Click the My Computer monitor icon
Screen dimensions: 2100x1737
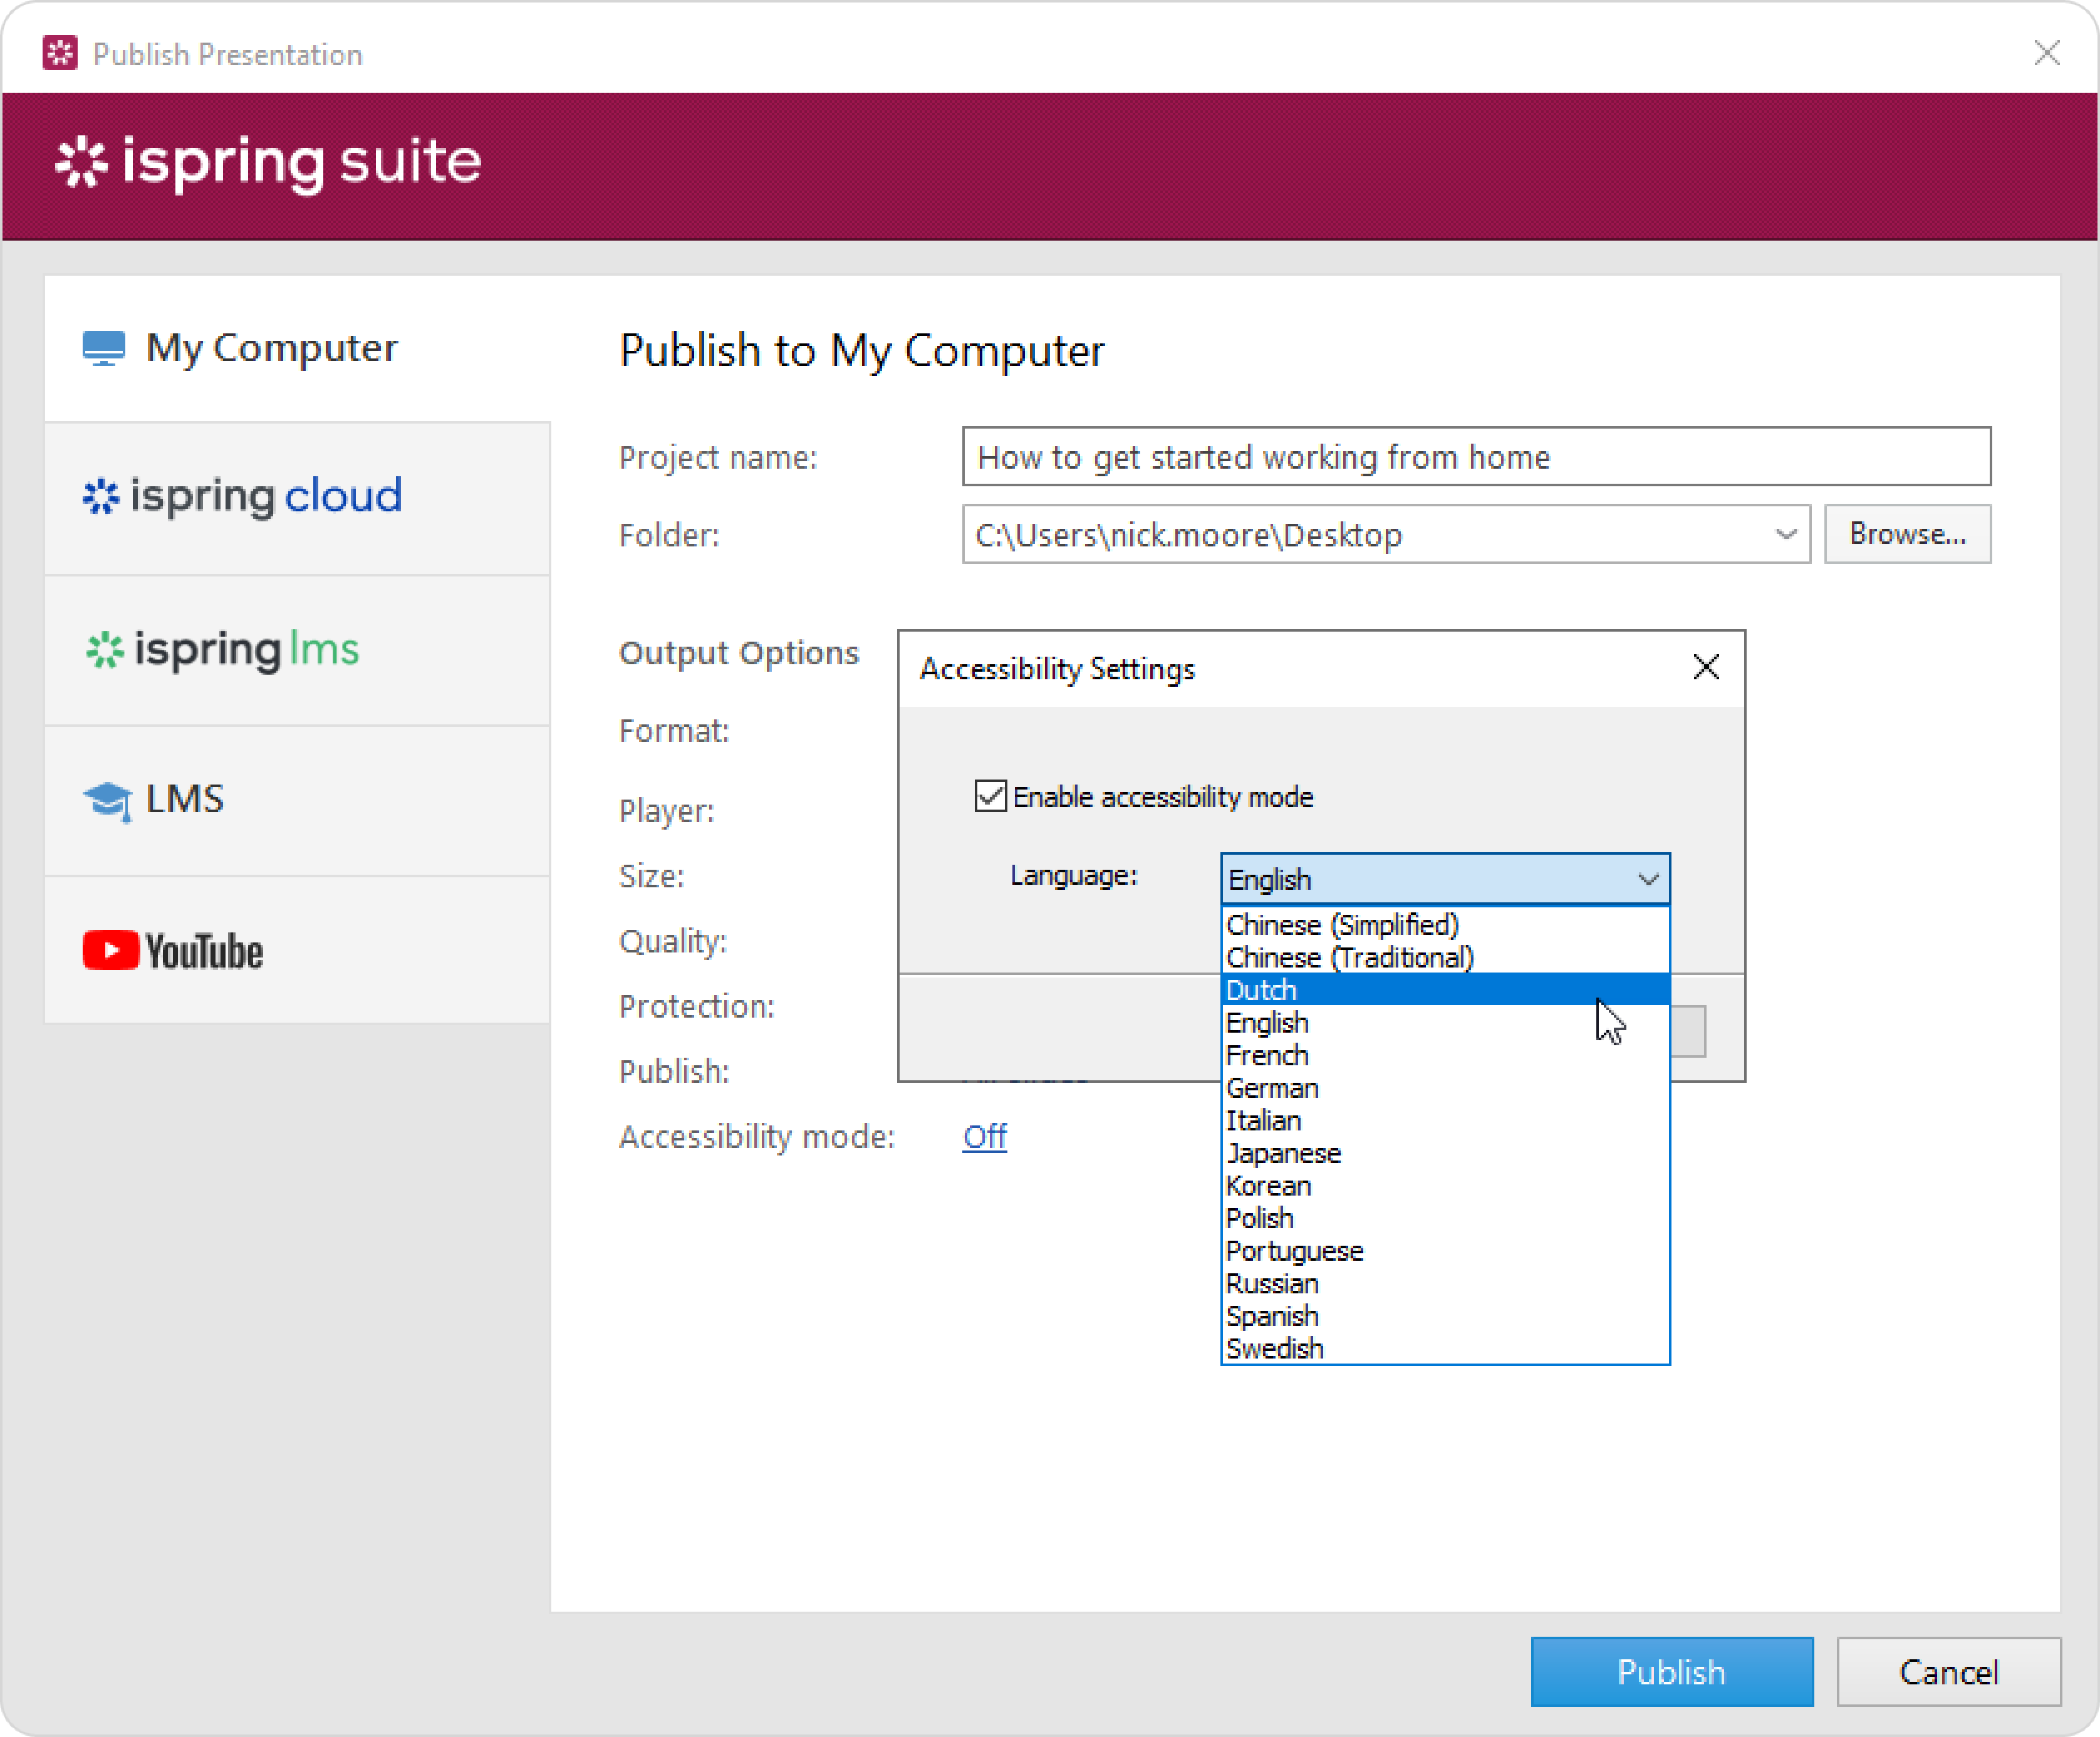103,348
